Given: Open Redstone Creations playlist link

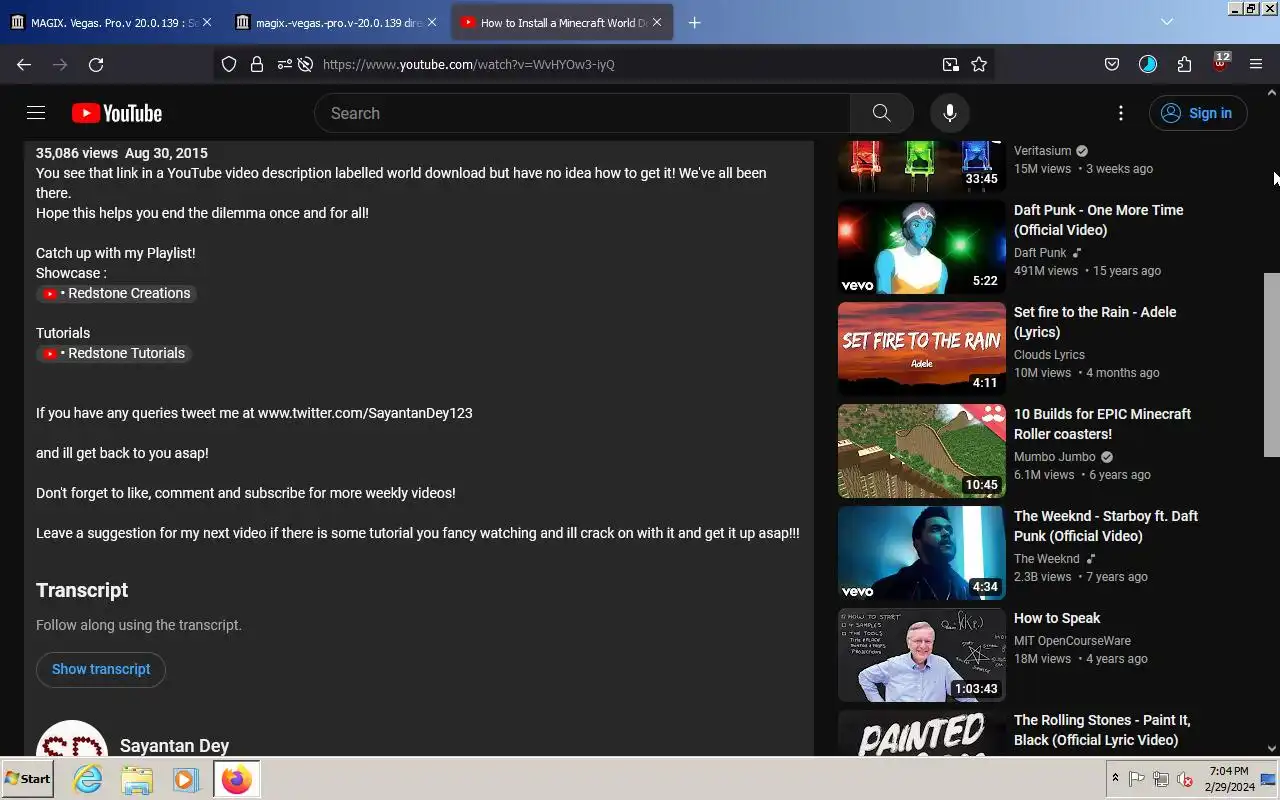Looking at the screenshot, I should pyautogui.click(x=116, y=293).
